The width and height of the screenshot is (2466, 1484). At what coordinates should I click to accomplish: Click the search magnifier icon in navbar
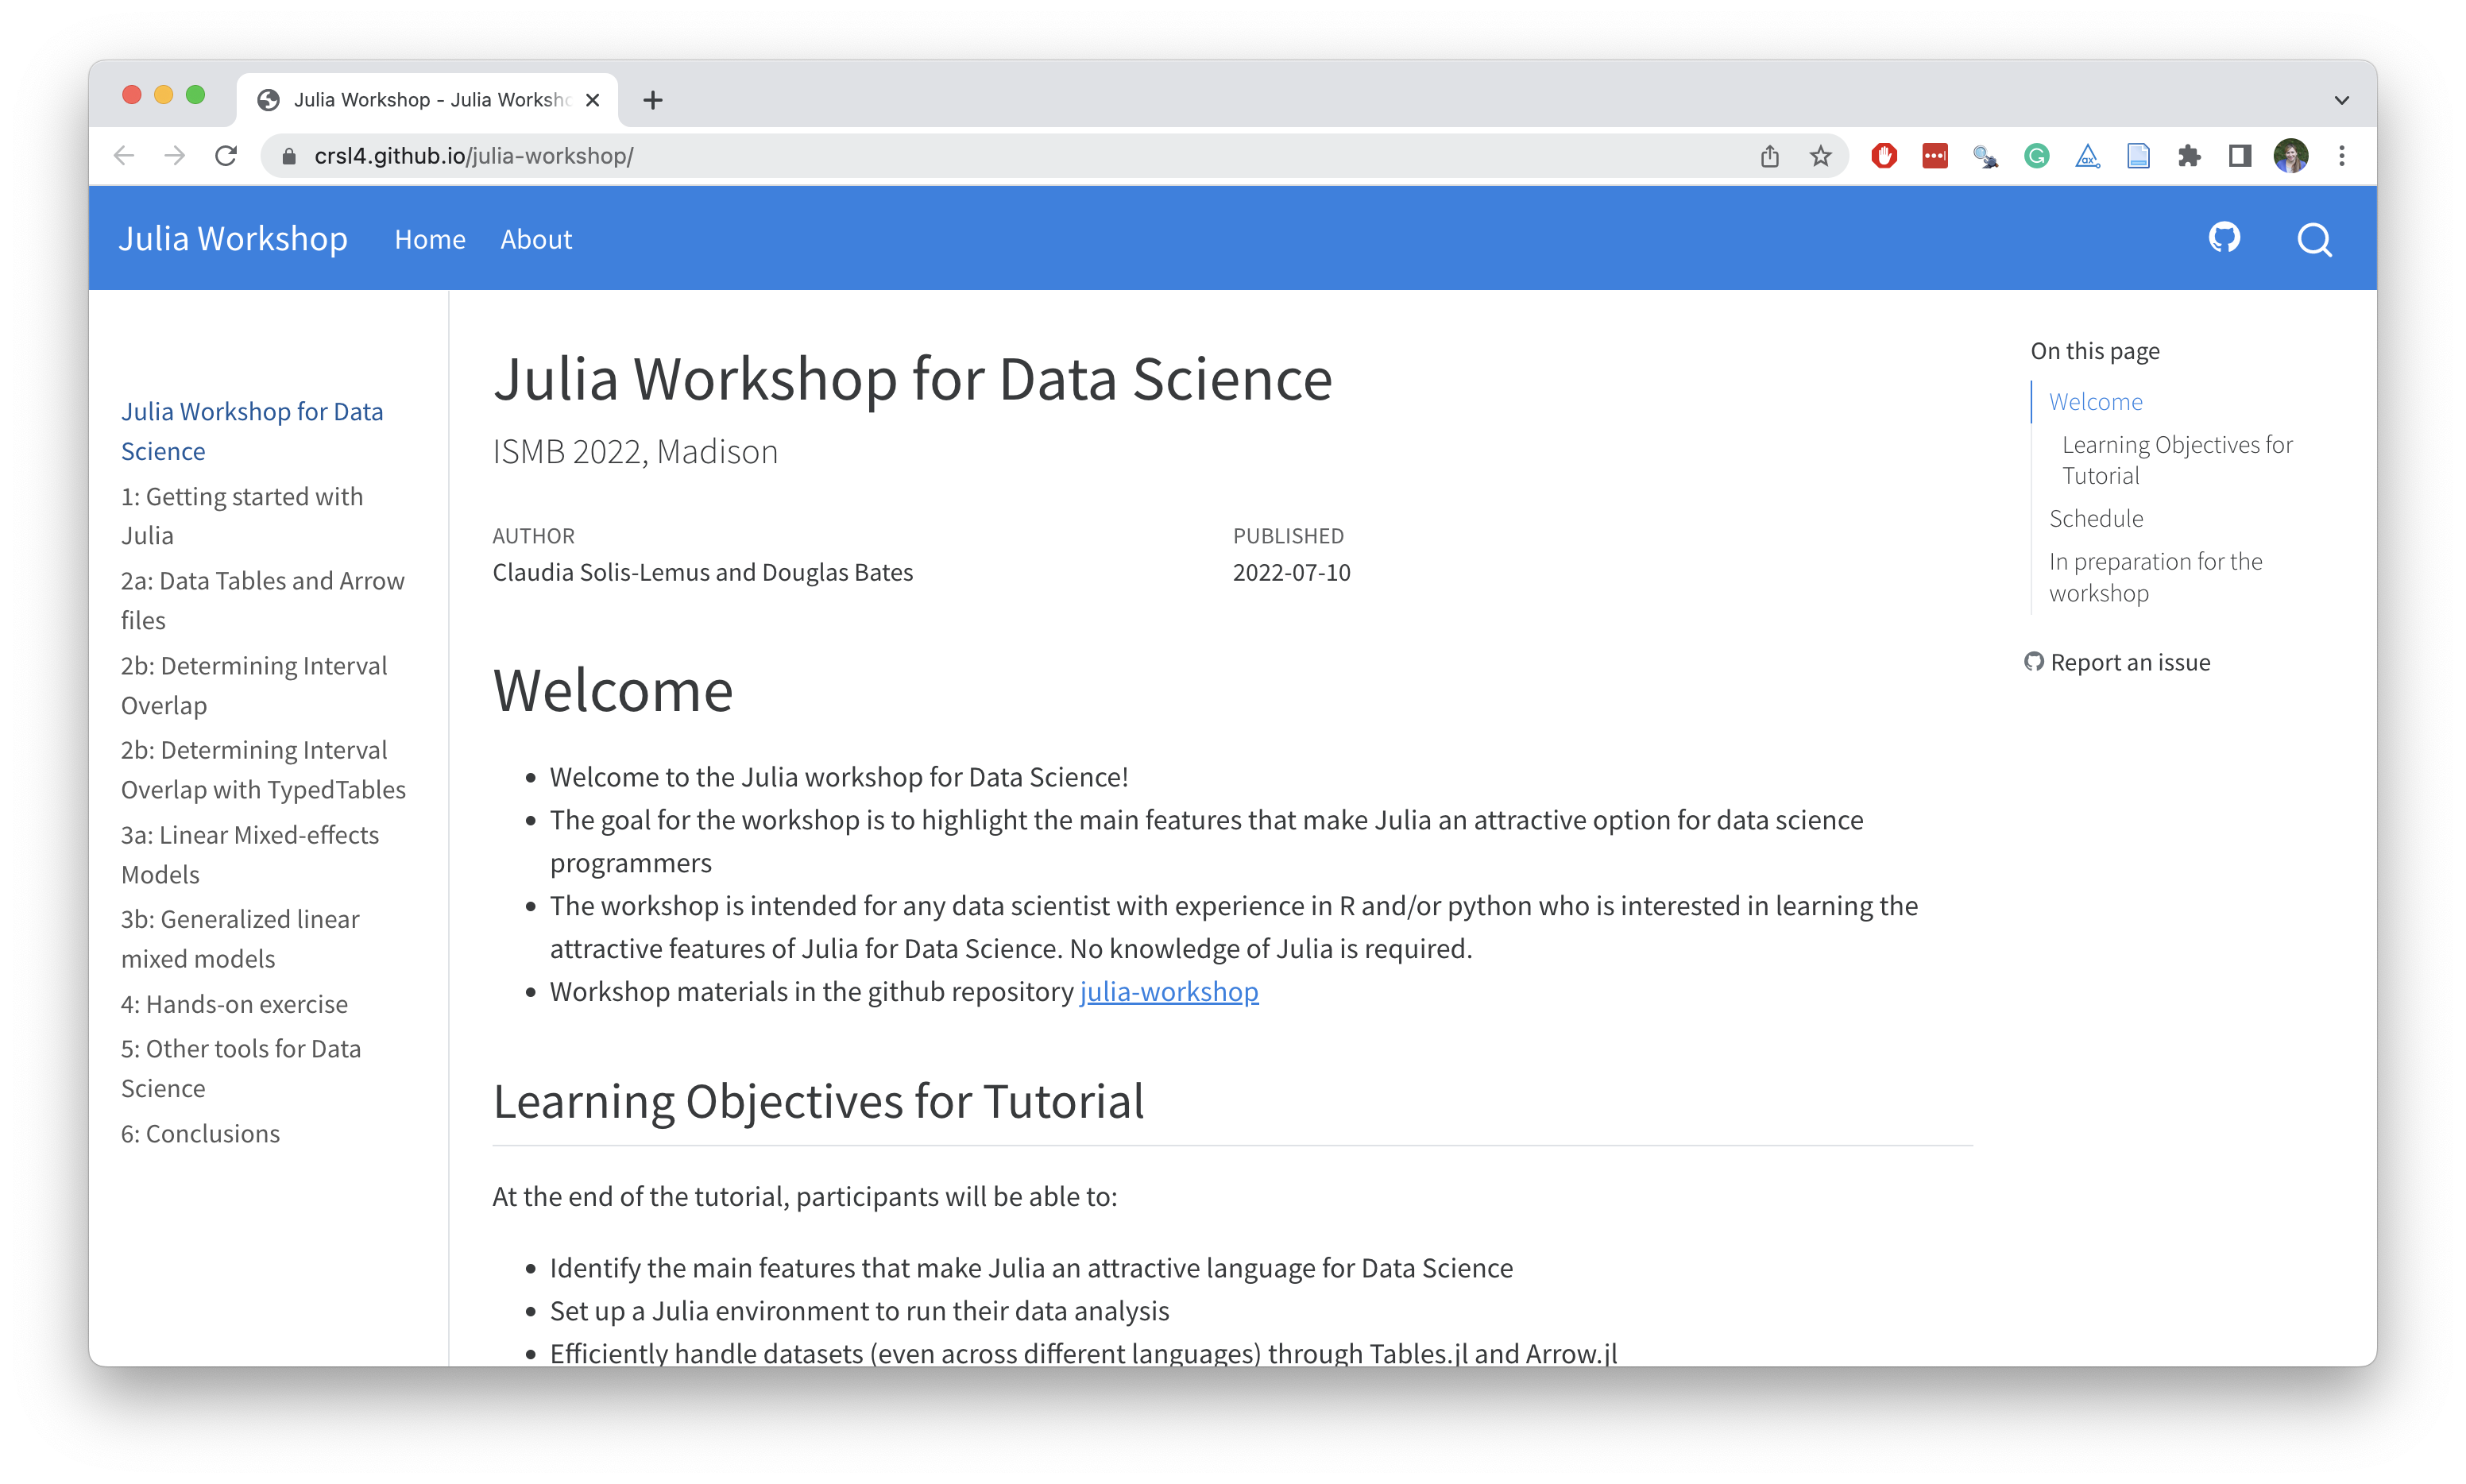point(2314,240)
